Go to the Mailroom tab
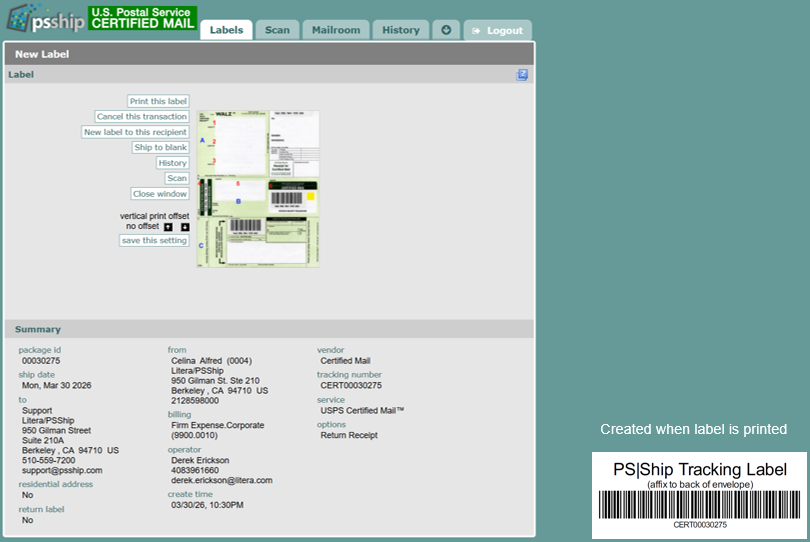Screen dimensions: 810x542 [336, 30]
